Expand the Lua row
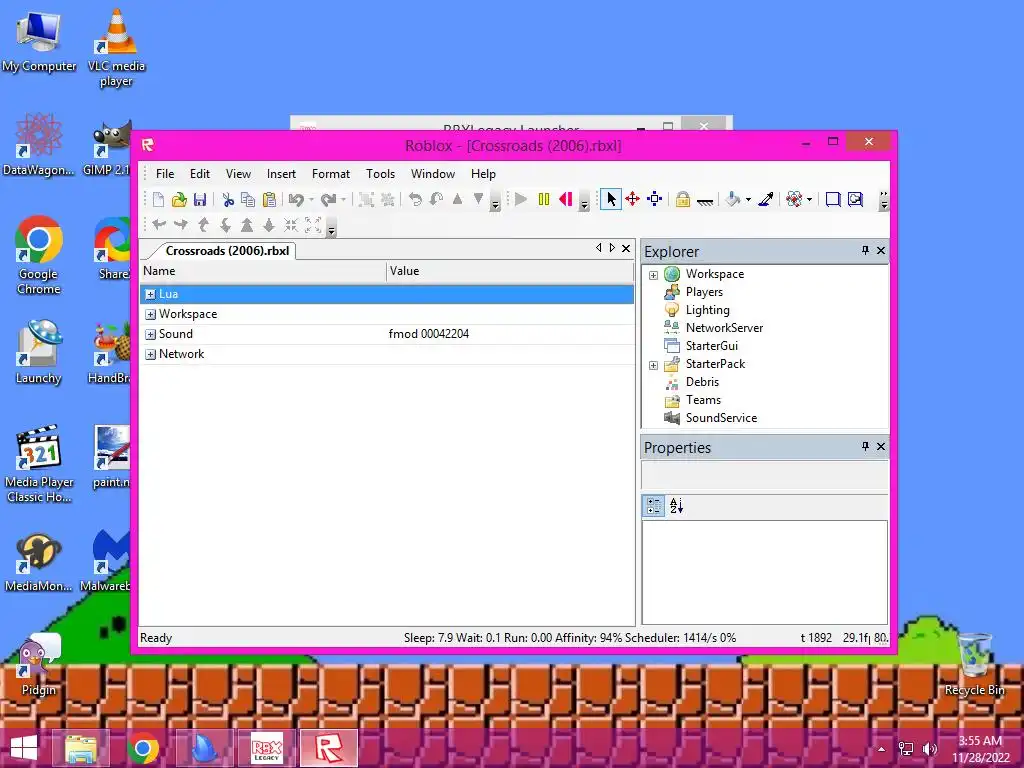 (150, 295)
